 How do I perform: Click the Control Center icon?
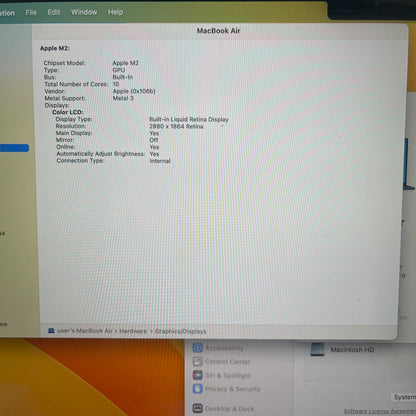click(198, 361)
